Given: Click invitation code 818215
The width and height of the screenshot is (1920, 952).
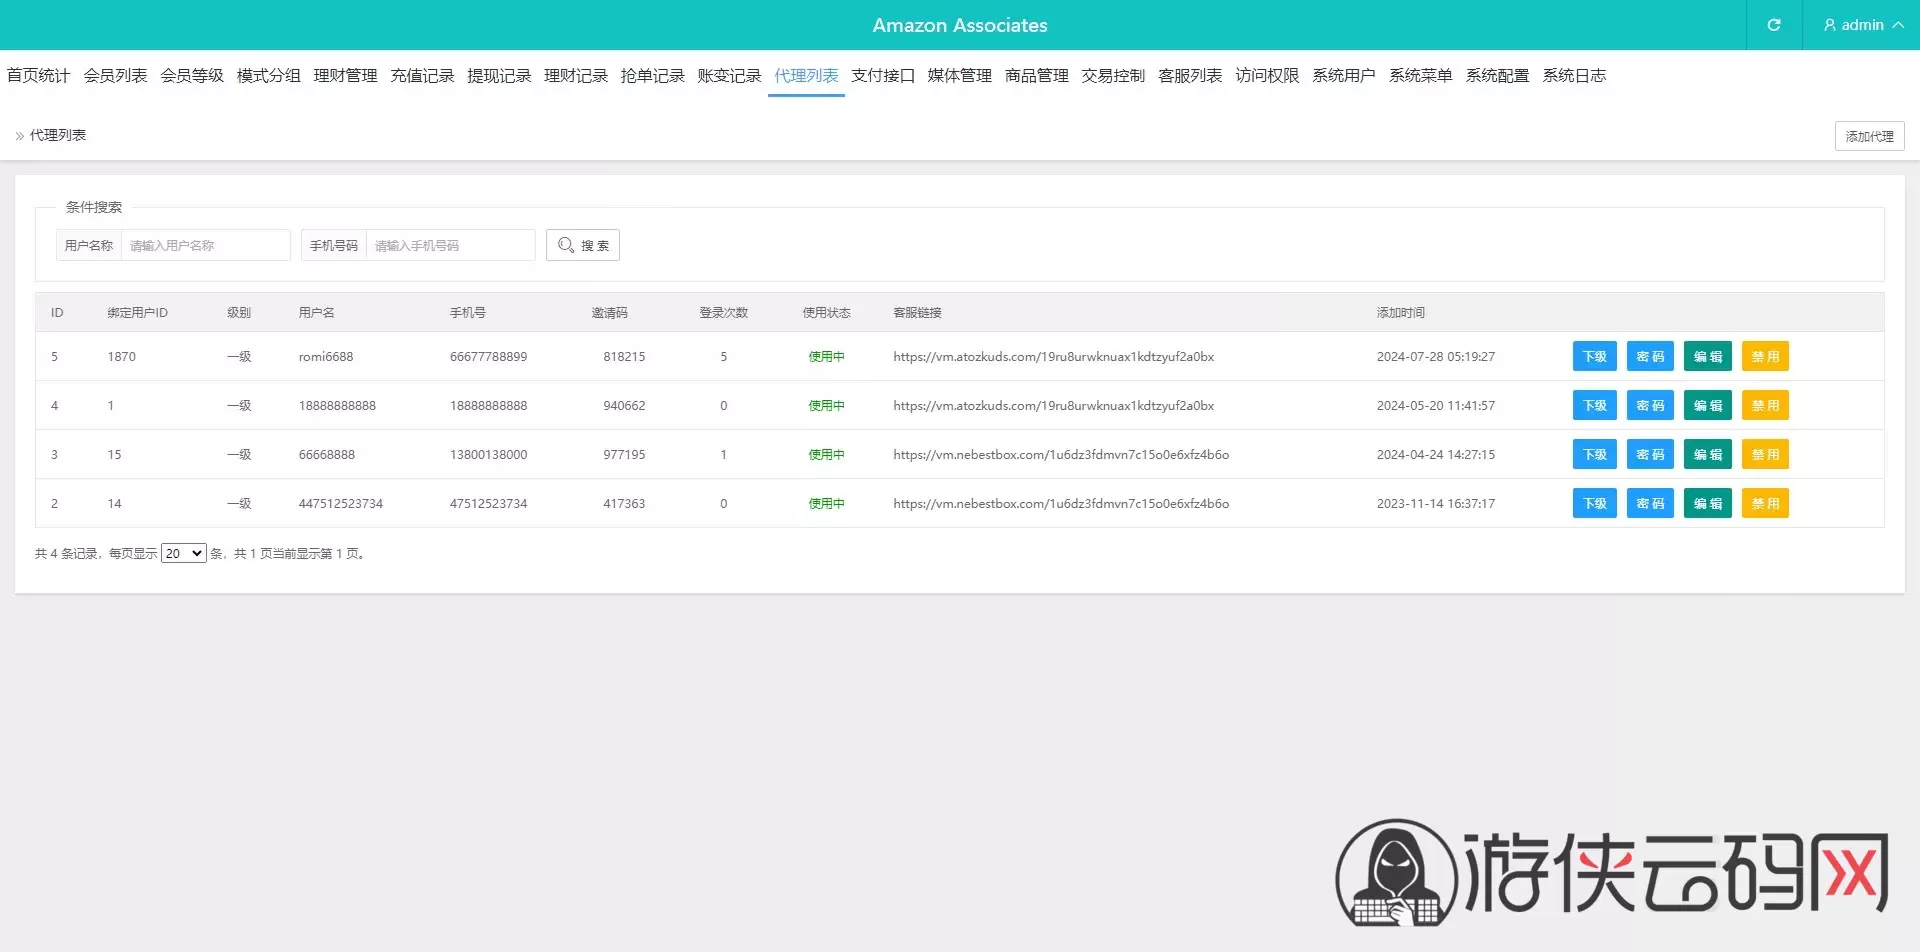Looking at the screenshot, I should point(624,356).
